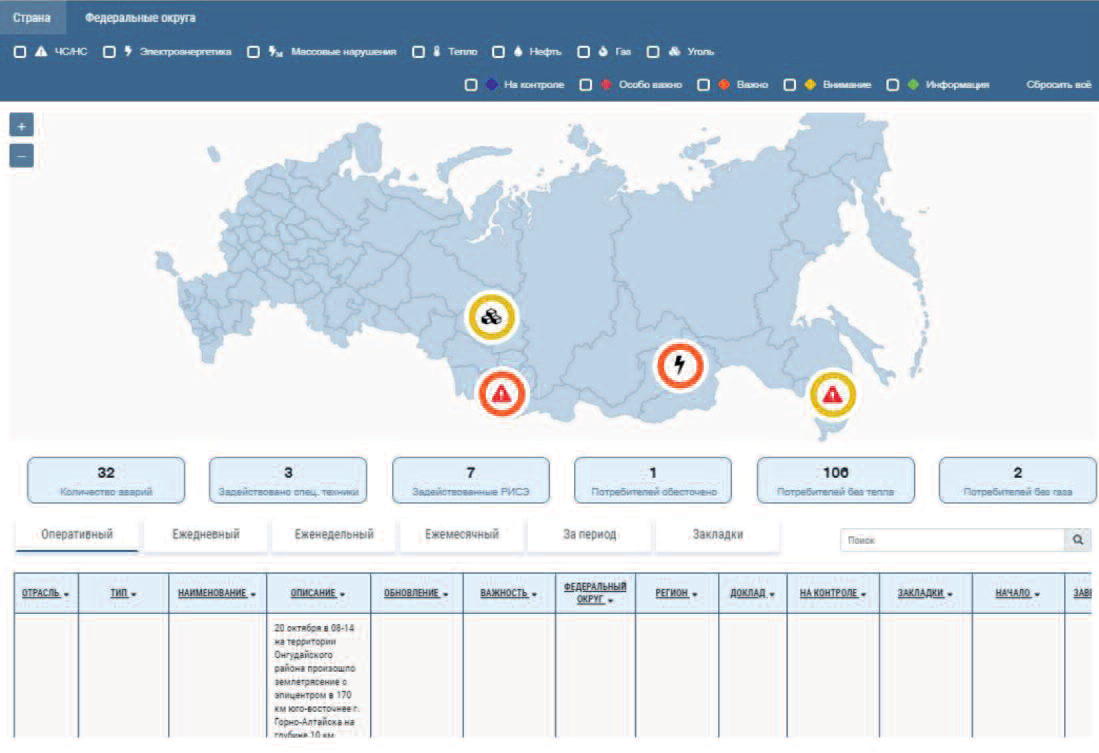
Task: Check the Внимание checkbox
Action: 790,85
